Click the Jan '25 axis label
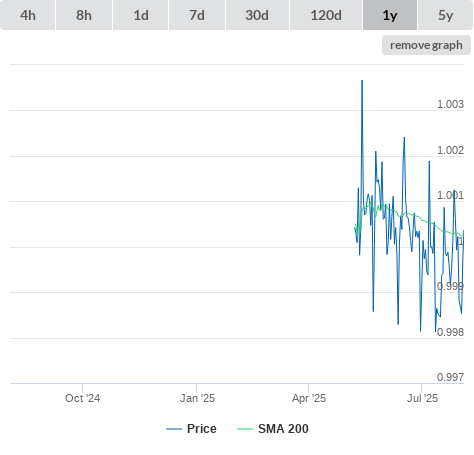This screenshot has width=474, height=455. pos(197,398)
